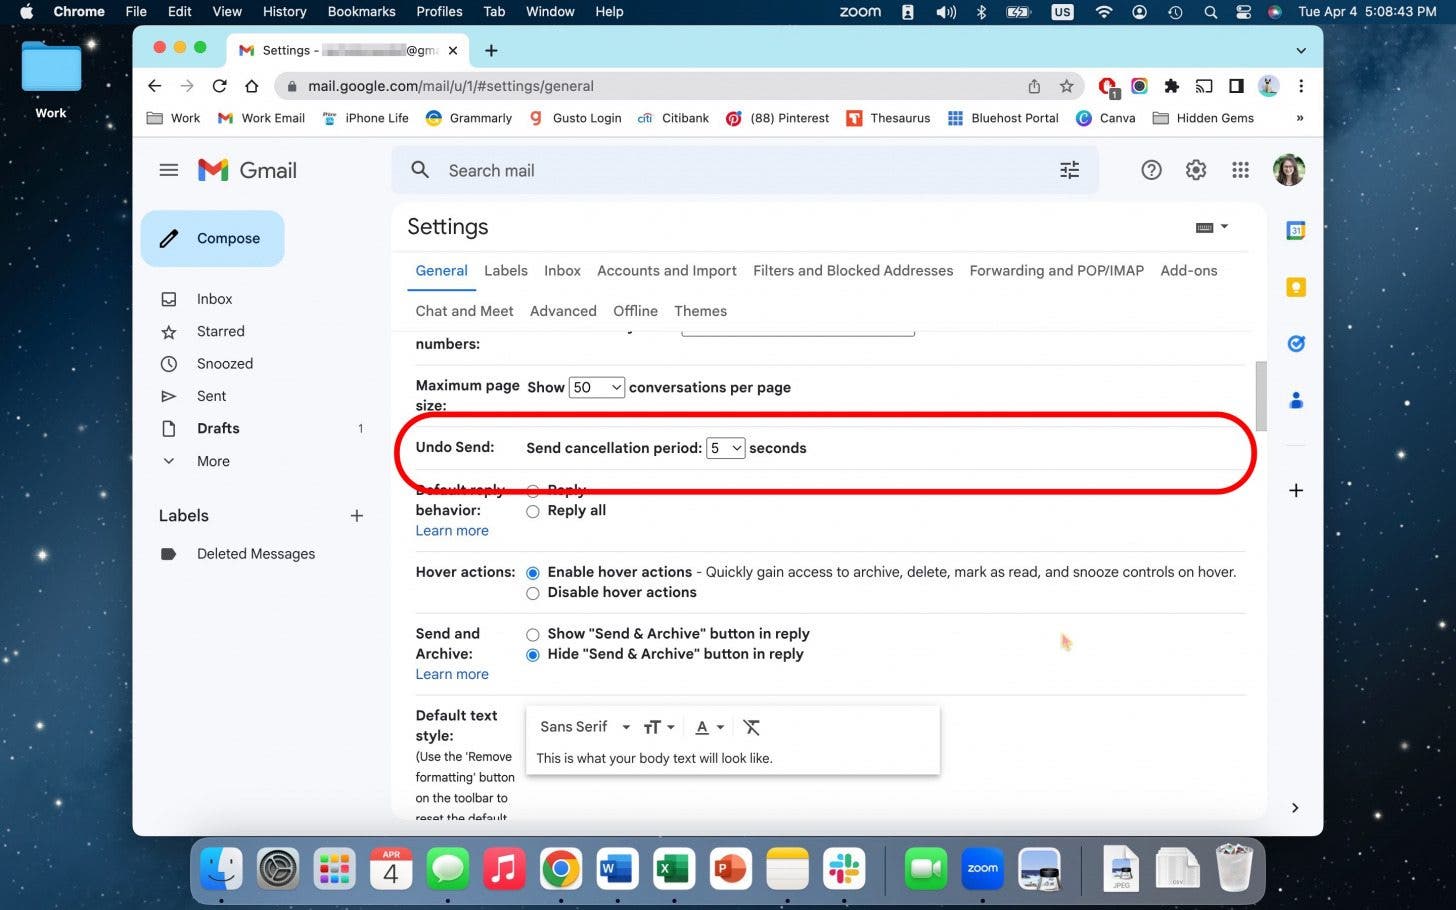Open Google account profile picture
The width and height of the screenshot is (1456, 910).
(1289, 170)
